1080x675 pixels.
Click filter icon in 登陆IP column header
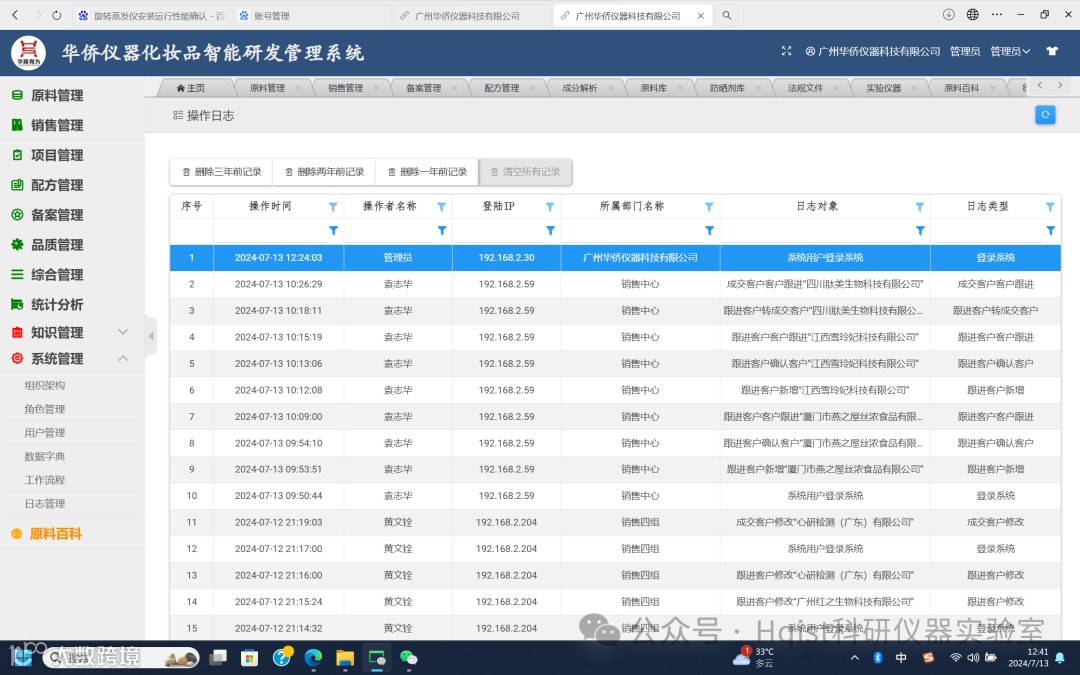[x=550, y=207]
